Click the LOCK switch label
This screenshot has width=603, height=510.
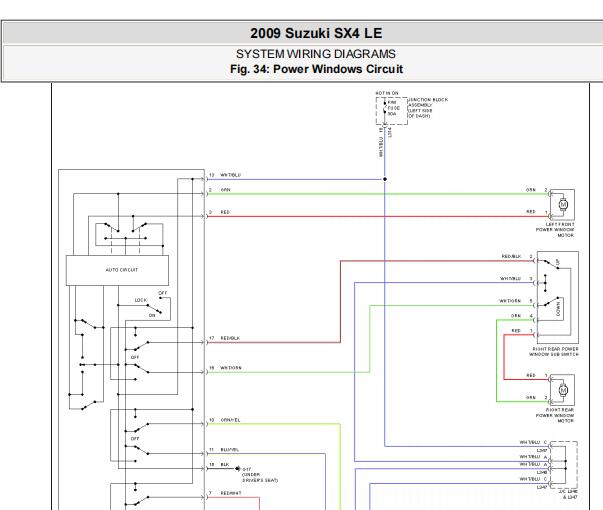point(141,300)
